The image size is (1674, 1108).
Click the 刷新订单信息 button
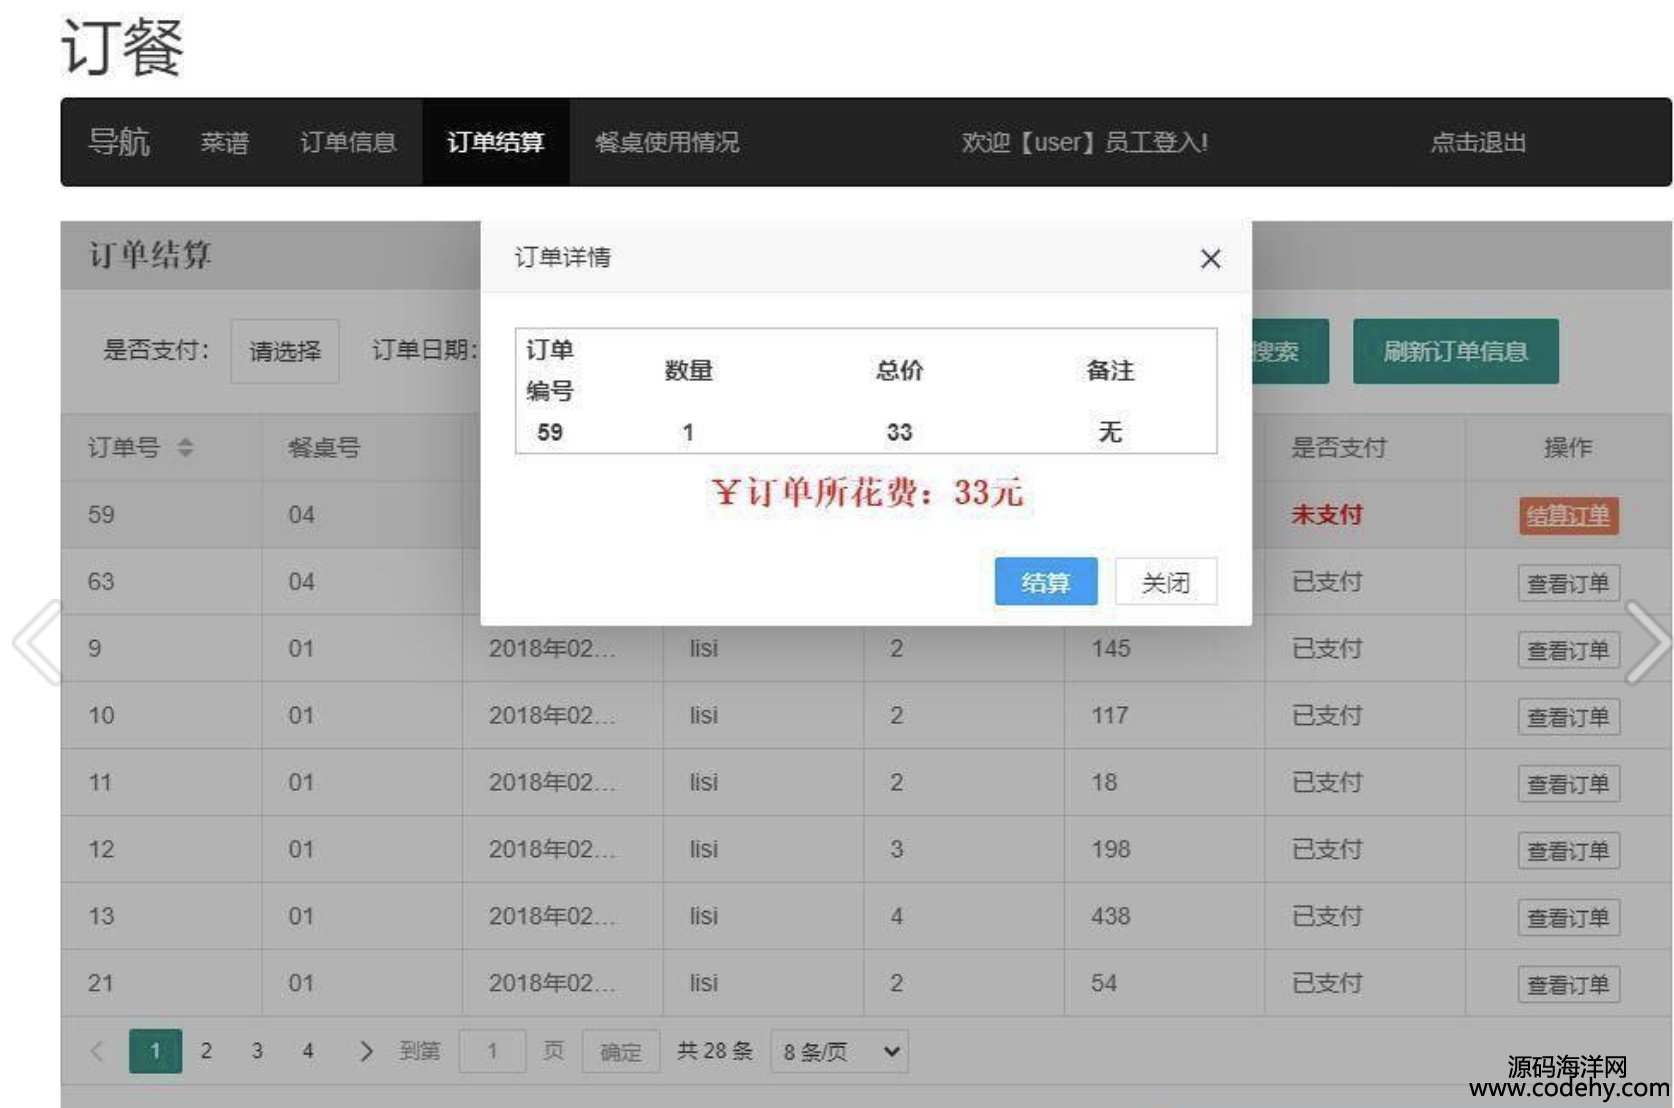click(1455, 351)
